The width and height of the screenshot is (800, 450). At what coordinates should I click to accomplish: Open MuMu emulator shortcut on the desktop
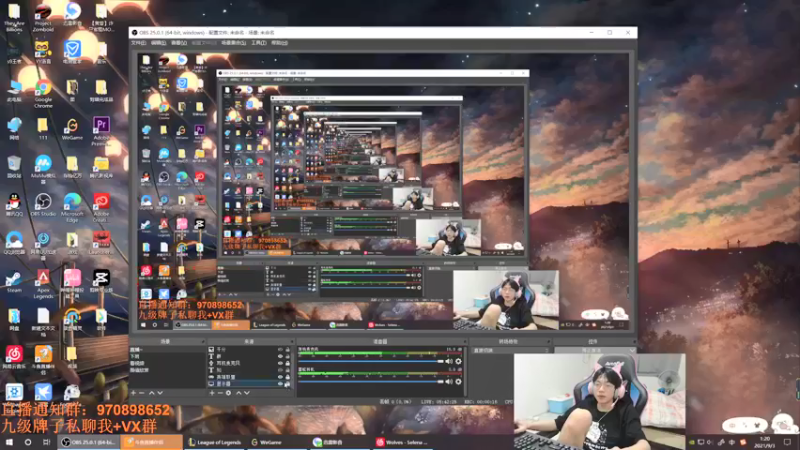(43, 168)
